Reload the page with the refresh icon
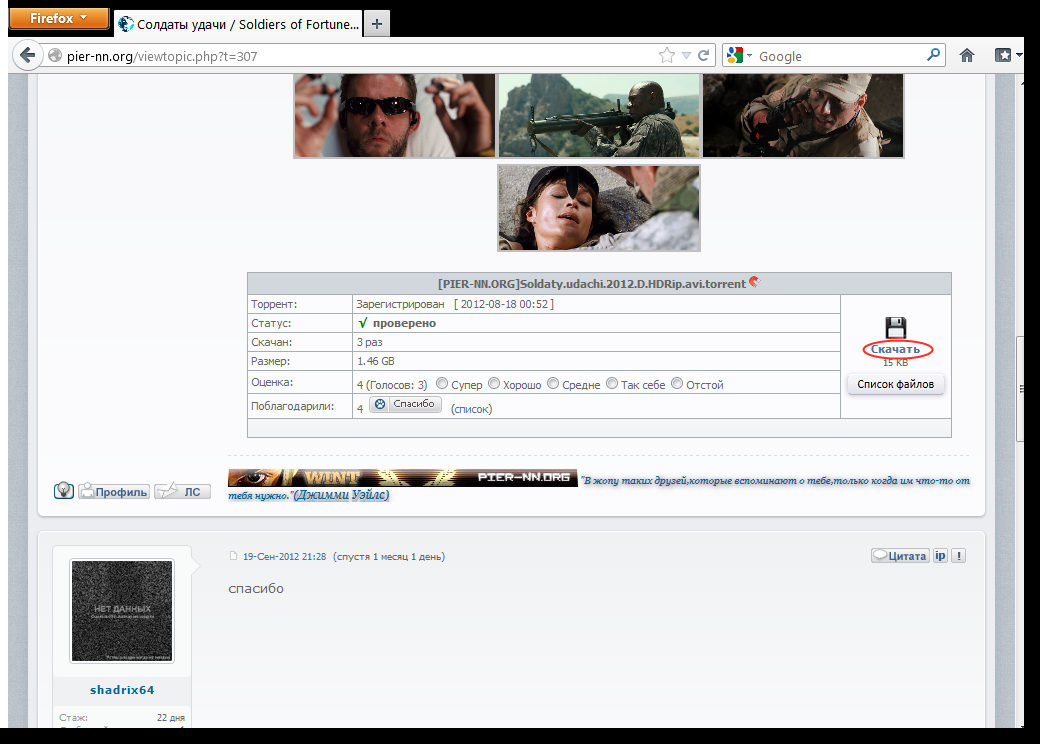The height and width of the screenshot is (744, 1040). (704, 56)
